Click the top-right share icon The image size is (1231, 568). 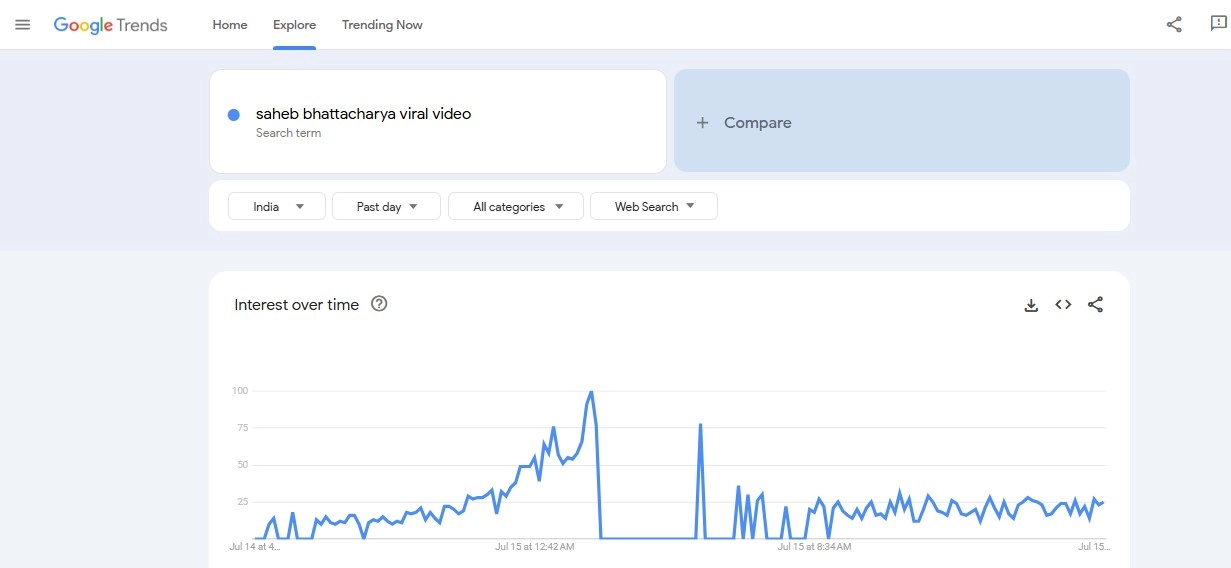pyautogui.click(x=1174, y=25)
